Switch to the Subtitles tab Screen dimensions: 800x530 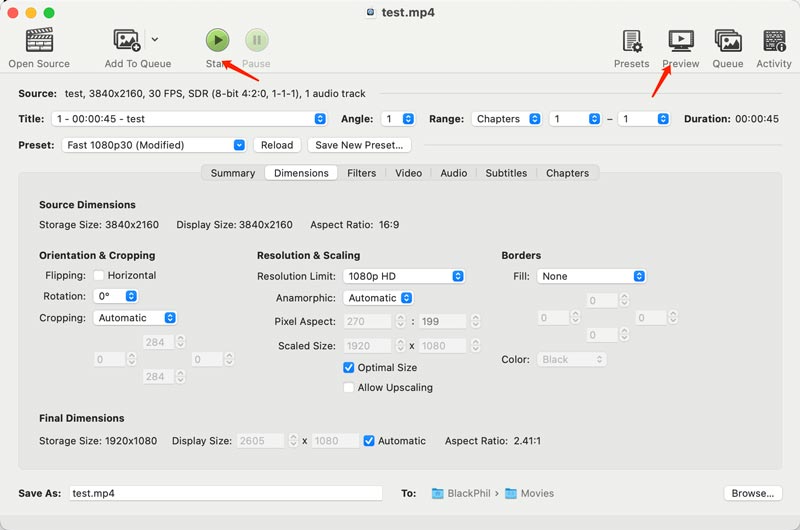click(x=506, y=173)
